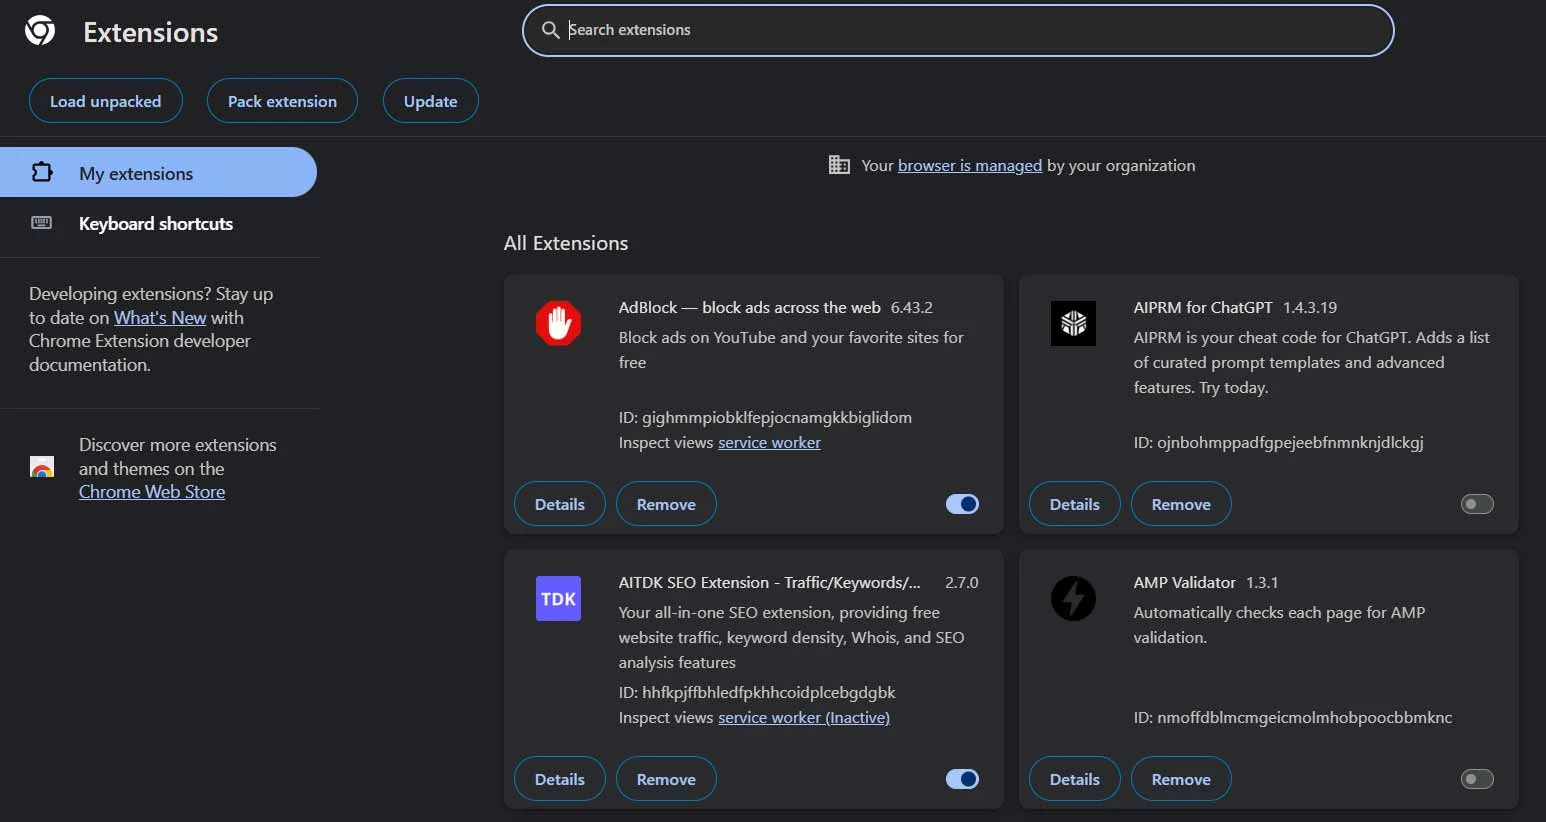Image resolution: width=1546 pixels, height=822 pixels.
Task: Enable the AIPRM for ChatGPT toggle
Action: [x=1477, y=504]
